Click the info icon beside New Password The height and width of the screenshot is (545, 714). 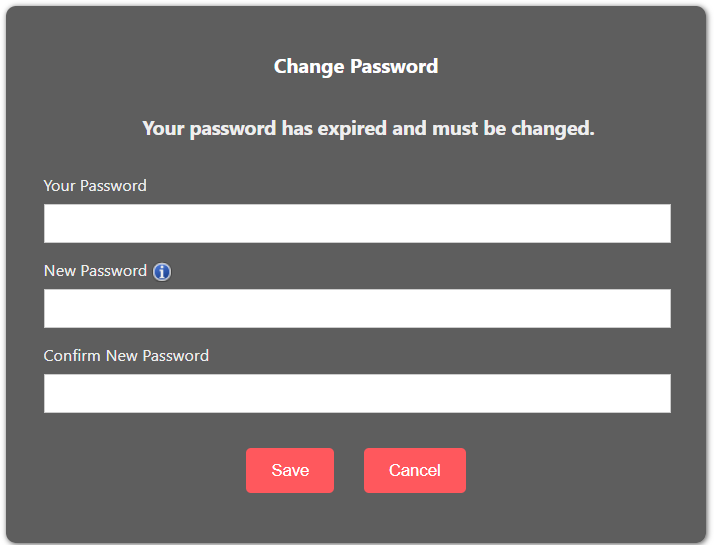pos(162,272)
